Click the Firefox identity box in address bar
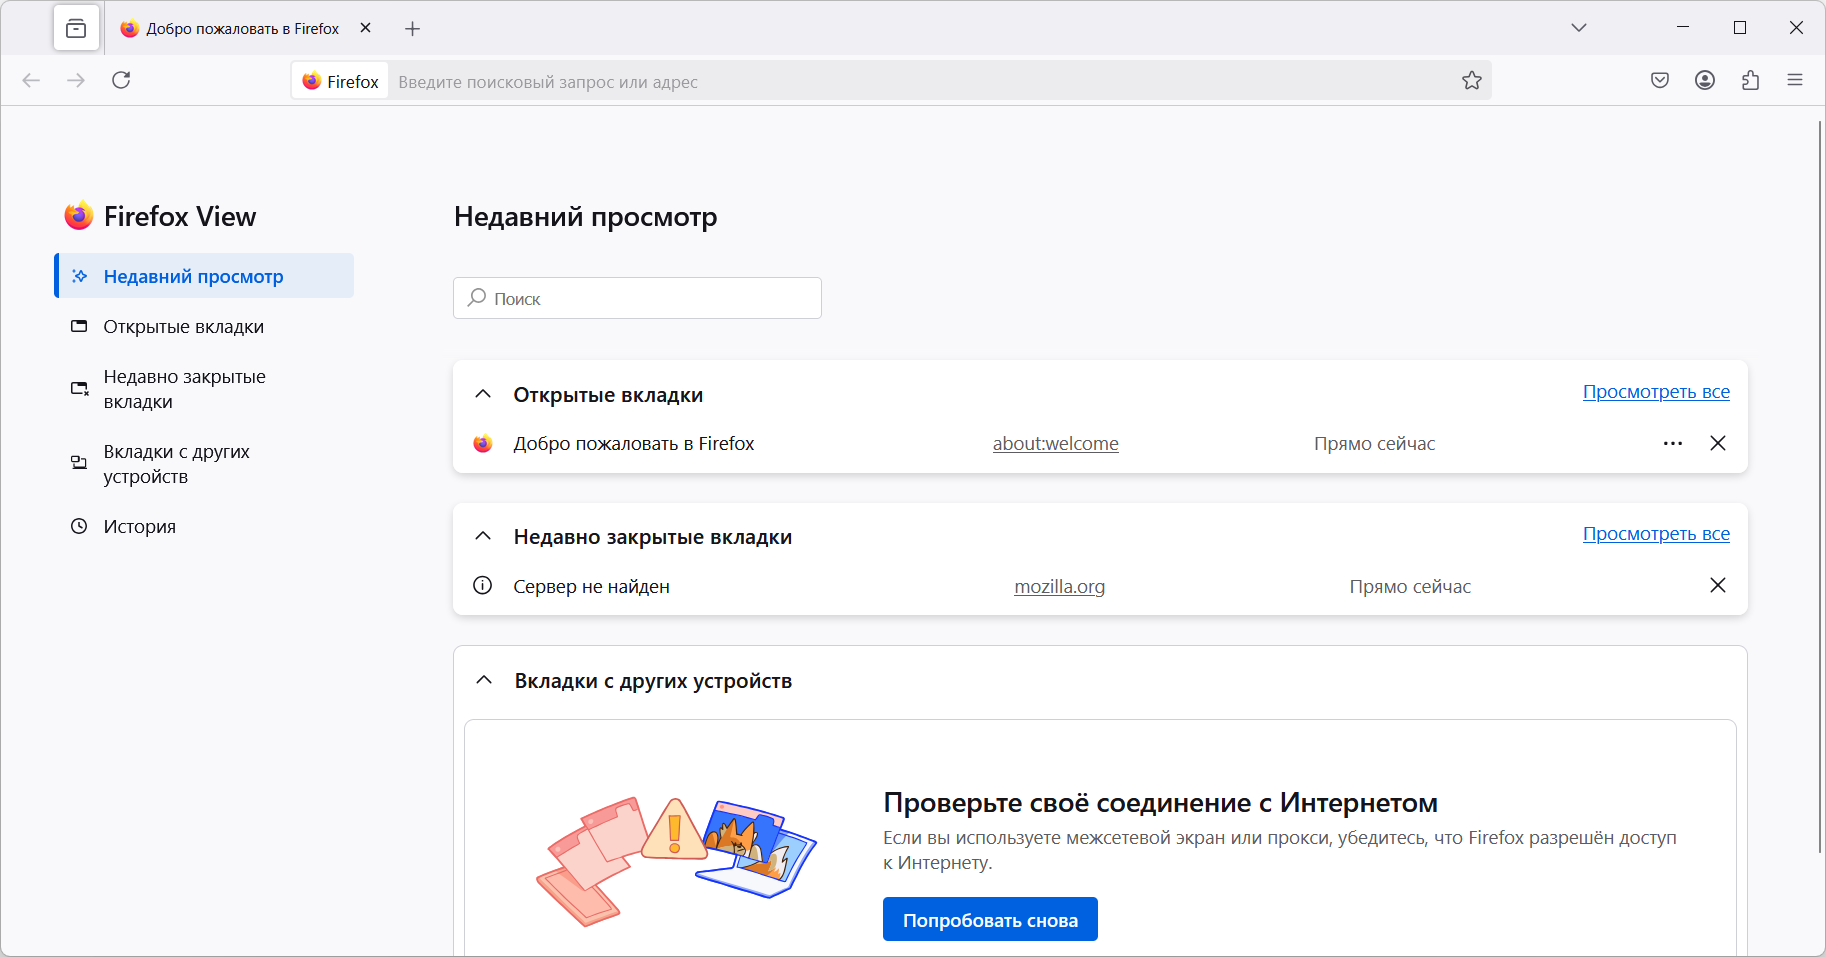 point(341,81)
